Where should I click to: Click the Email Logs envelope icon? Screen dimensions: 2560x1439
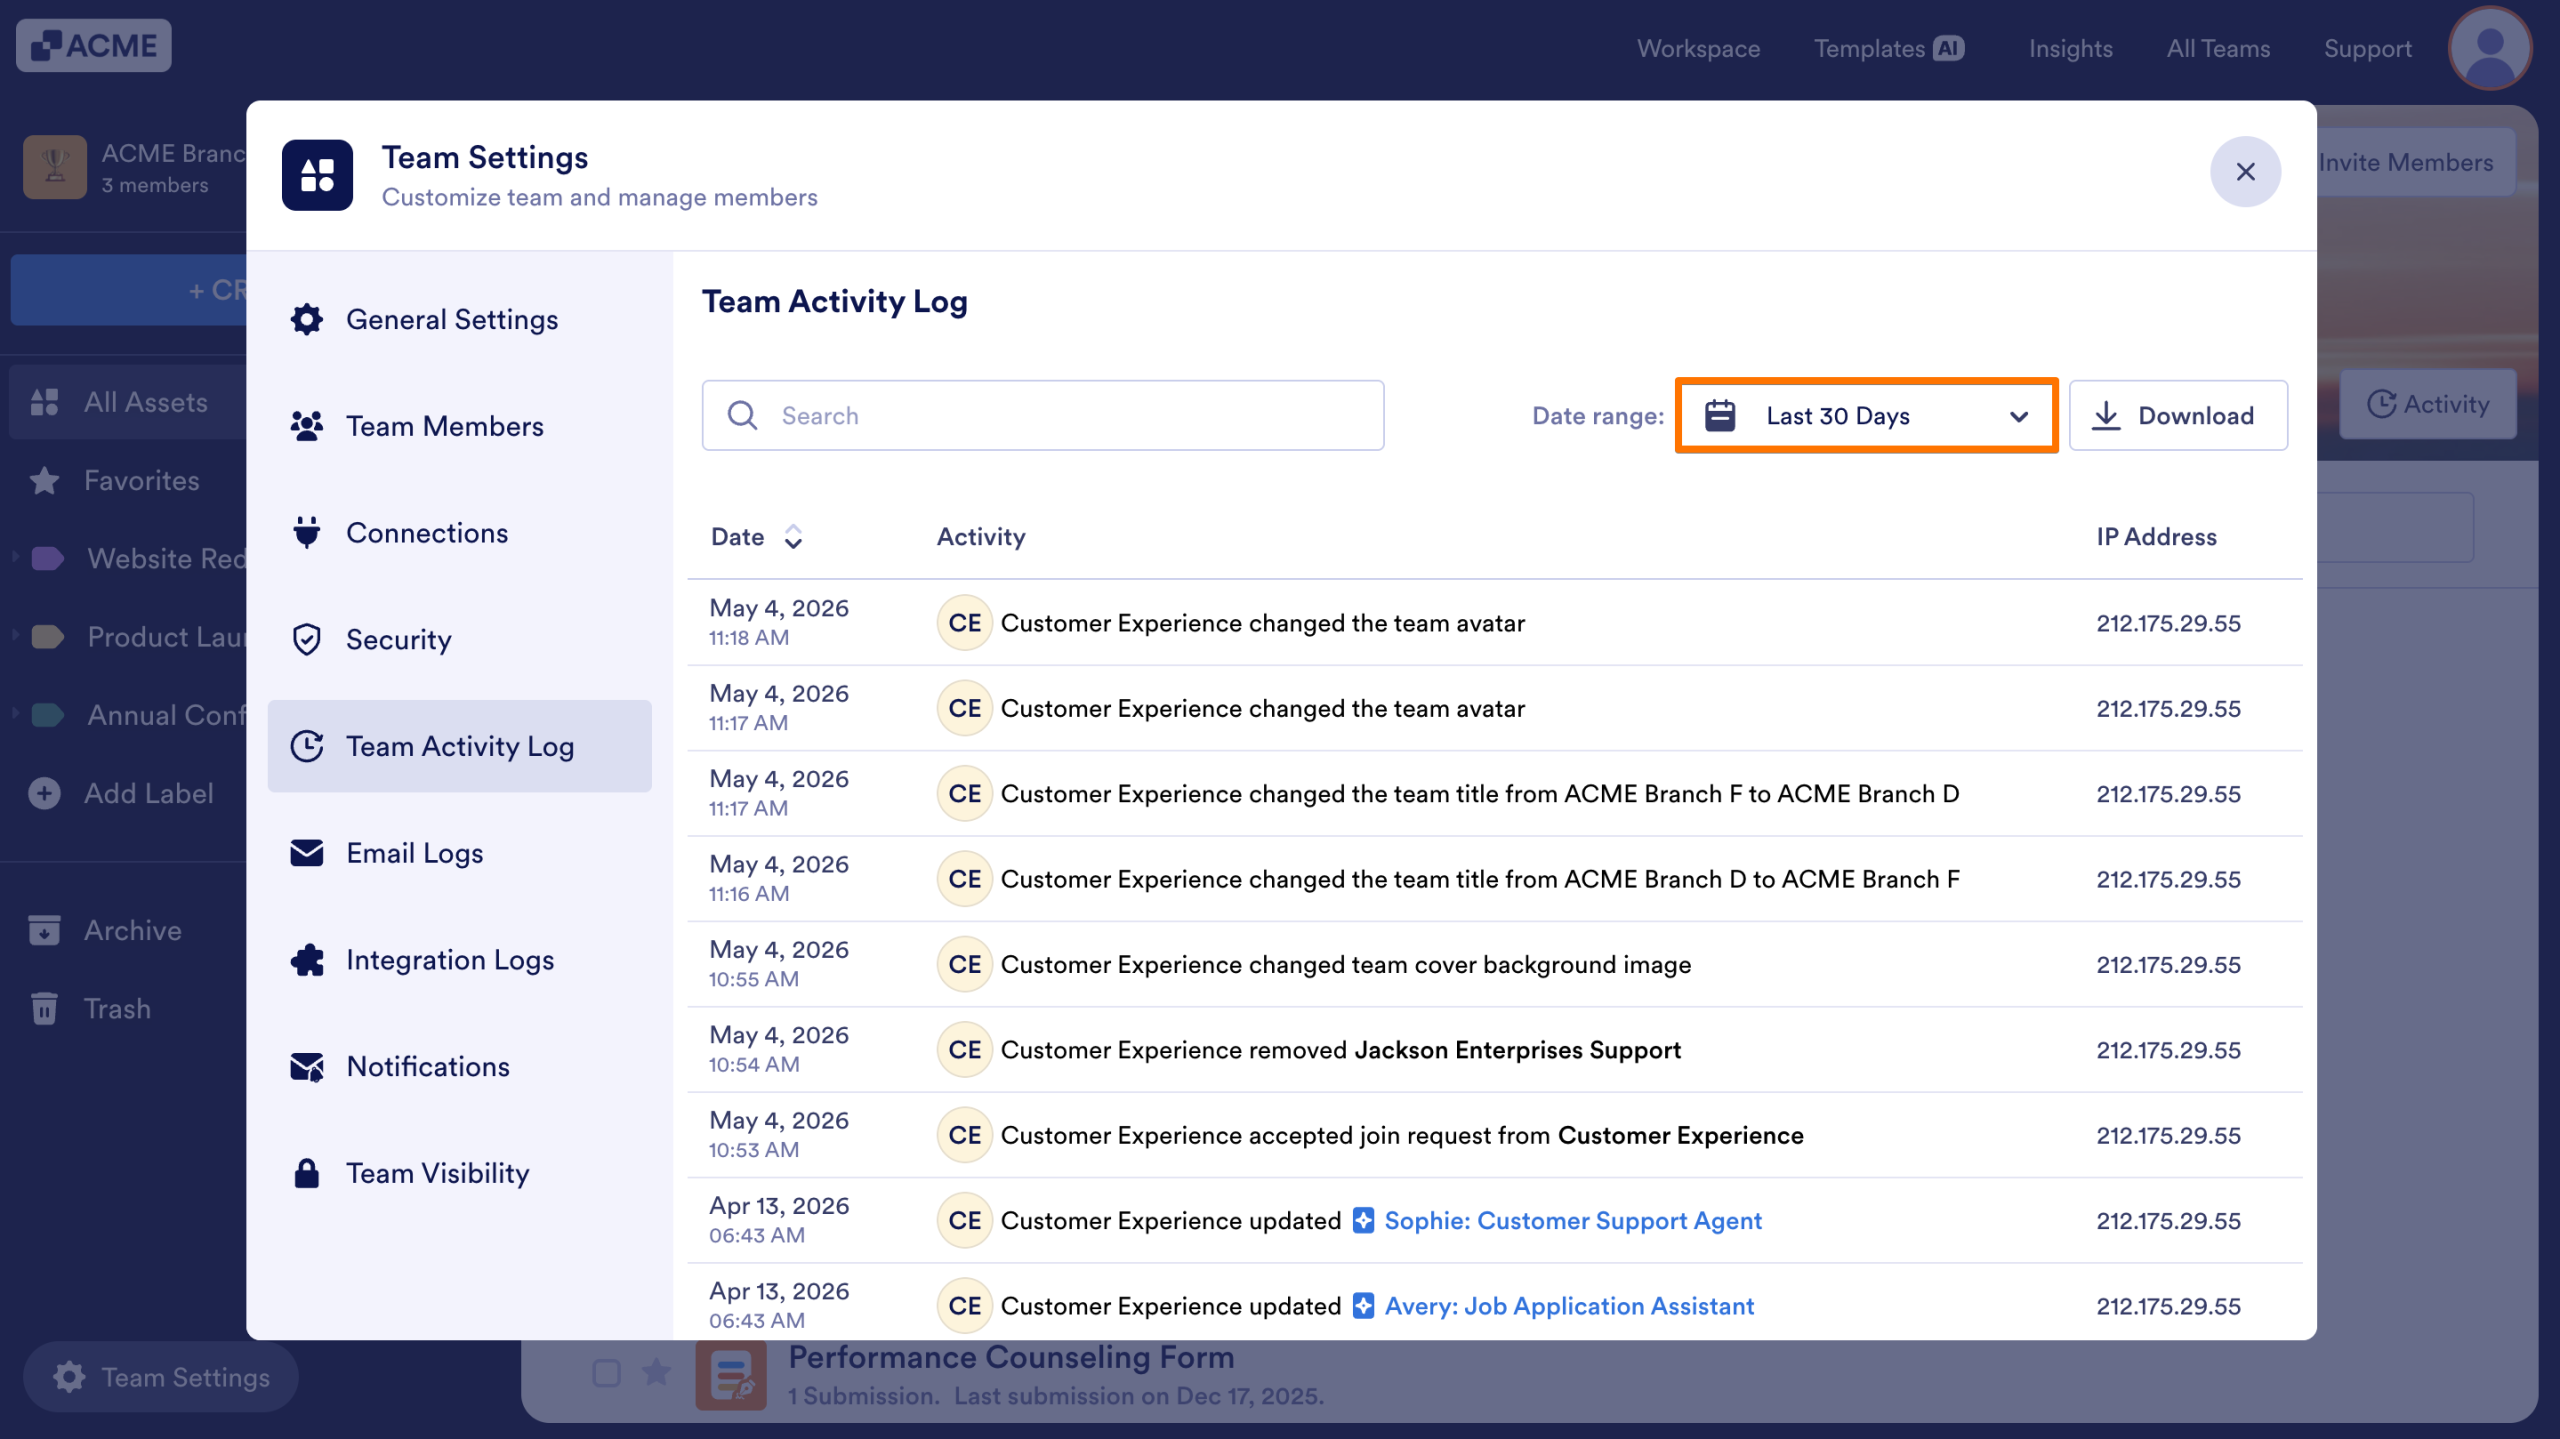307,853
